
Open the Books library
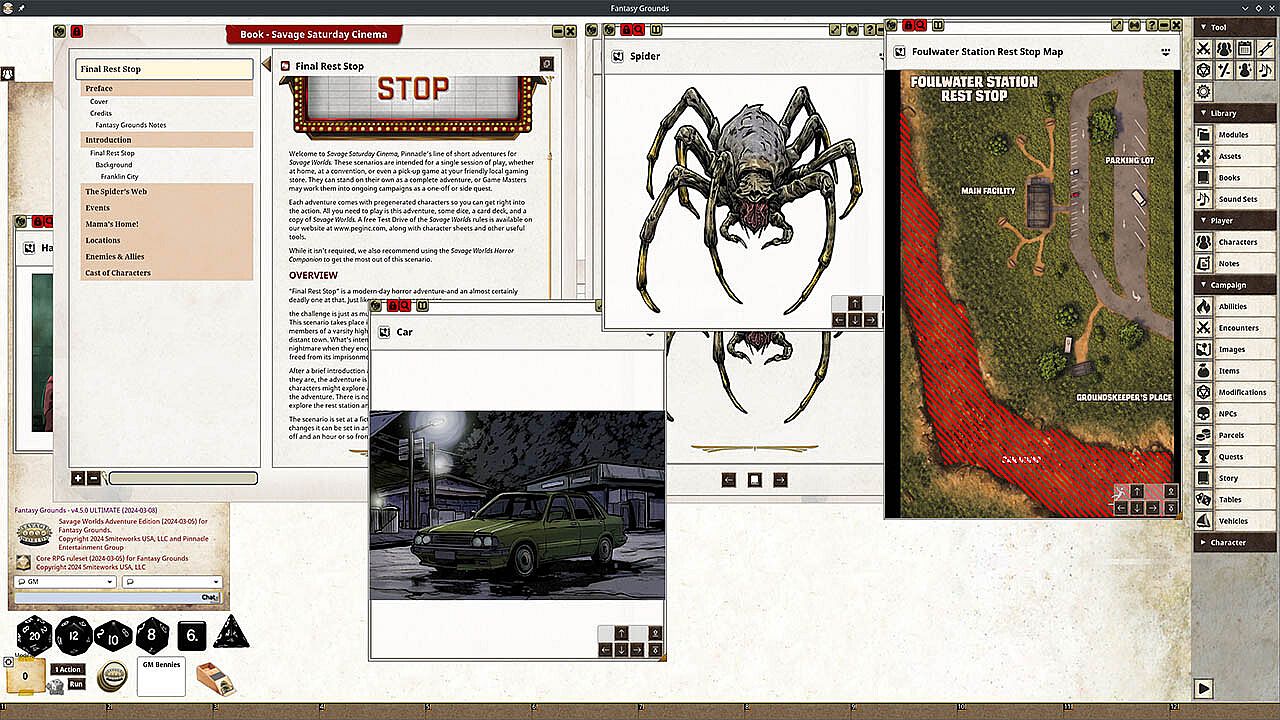click(1235, 178)
